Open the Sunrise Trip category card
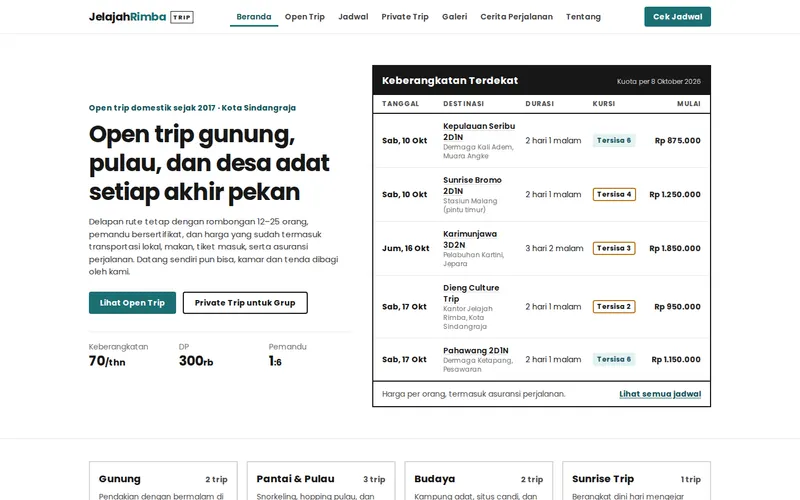 [636, 481]
